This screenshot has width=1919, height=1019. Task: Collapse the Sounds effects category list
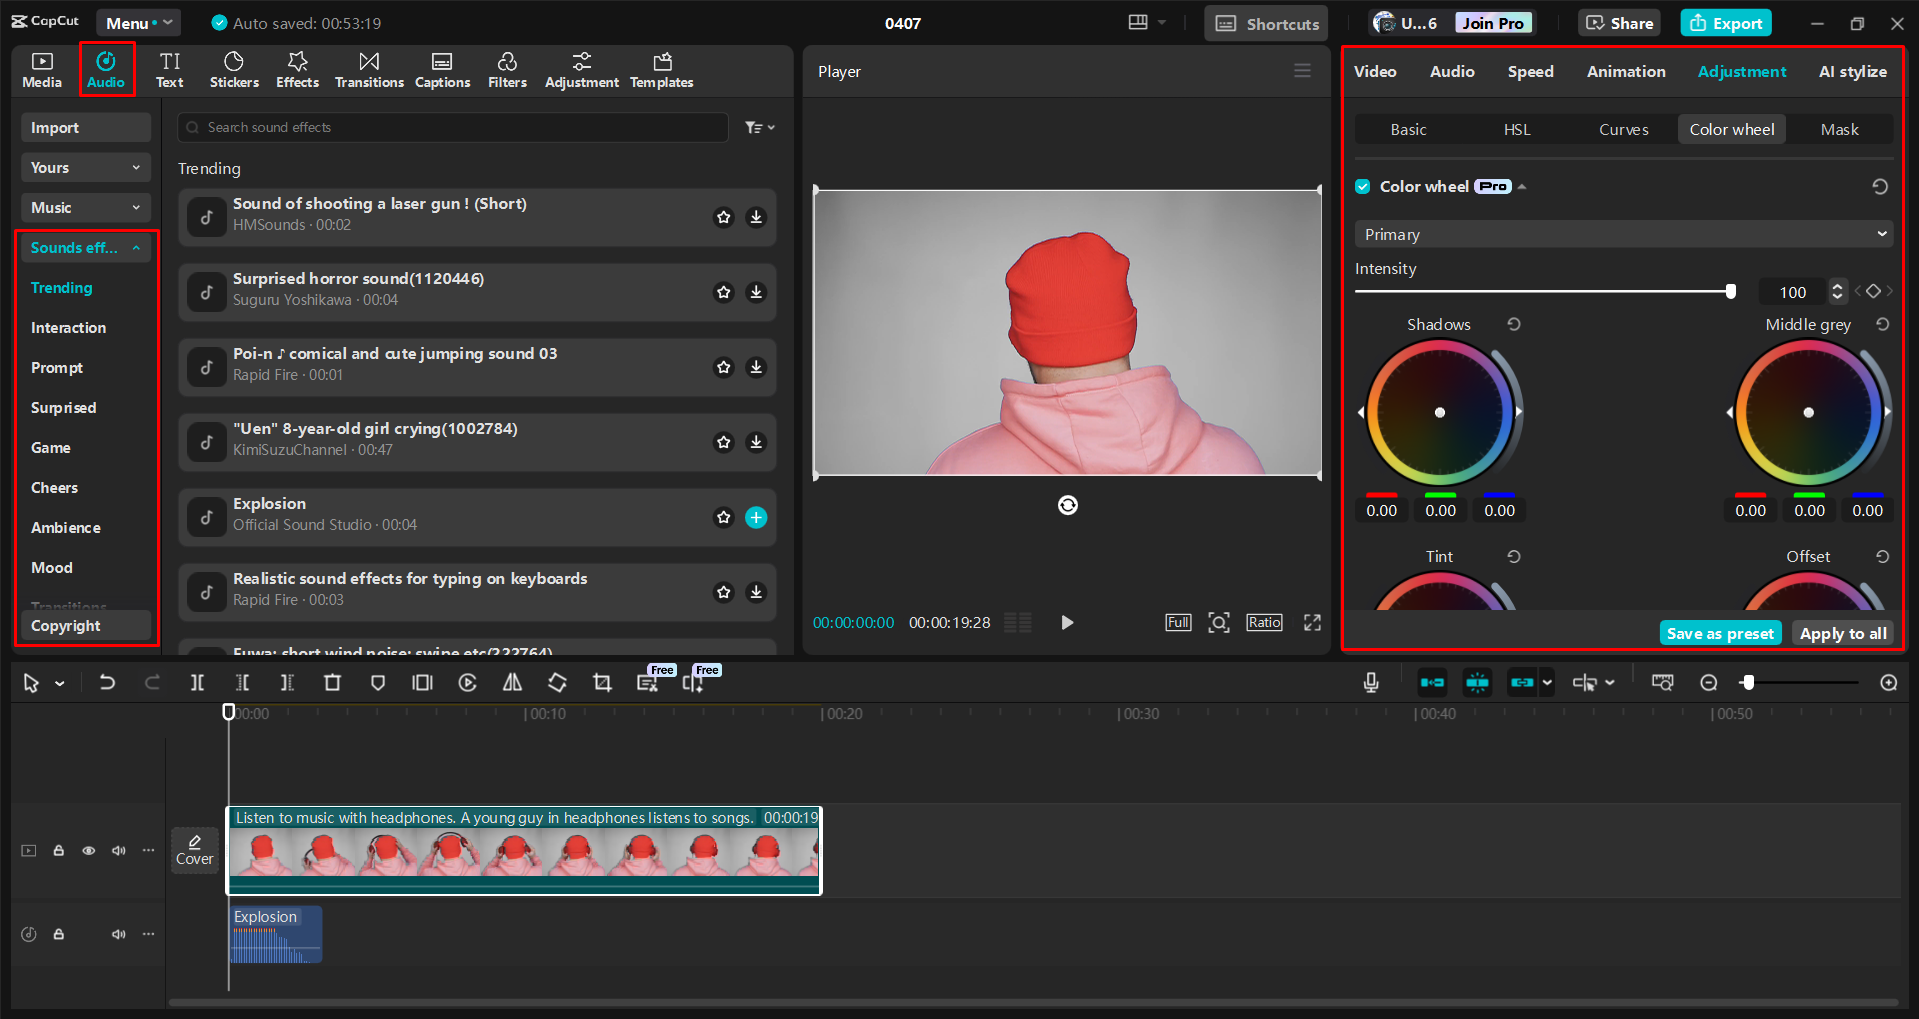click(x=137, y=247)
